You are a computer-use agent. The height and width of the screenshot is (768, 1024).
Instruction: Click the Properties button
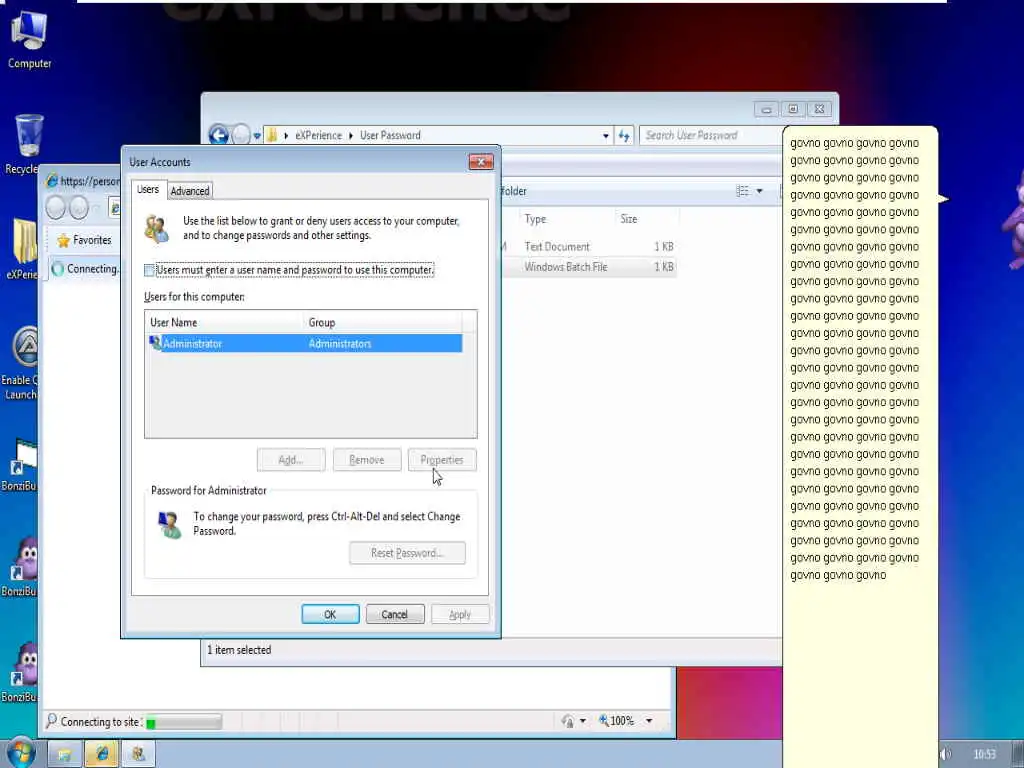[x=442, y=460]
